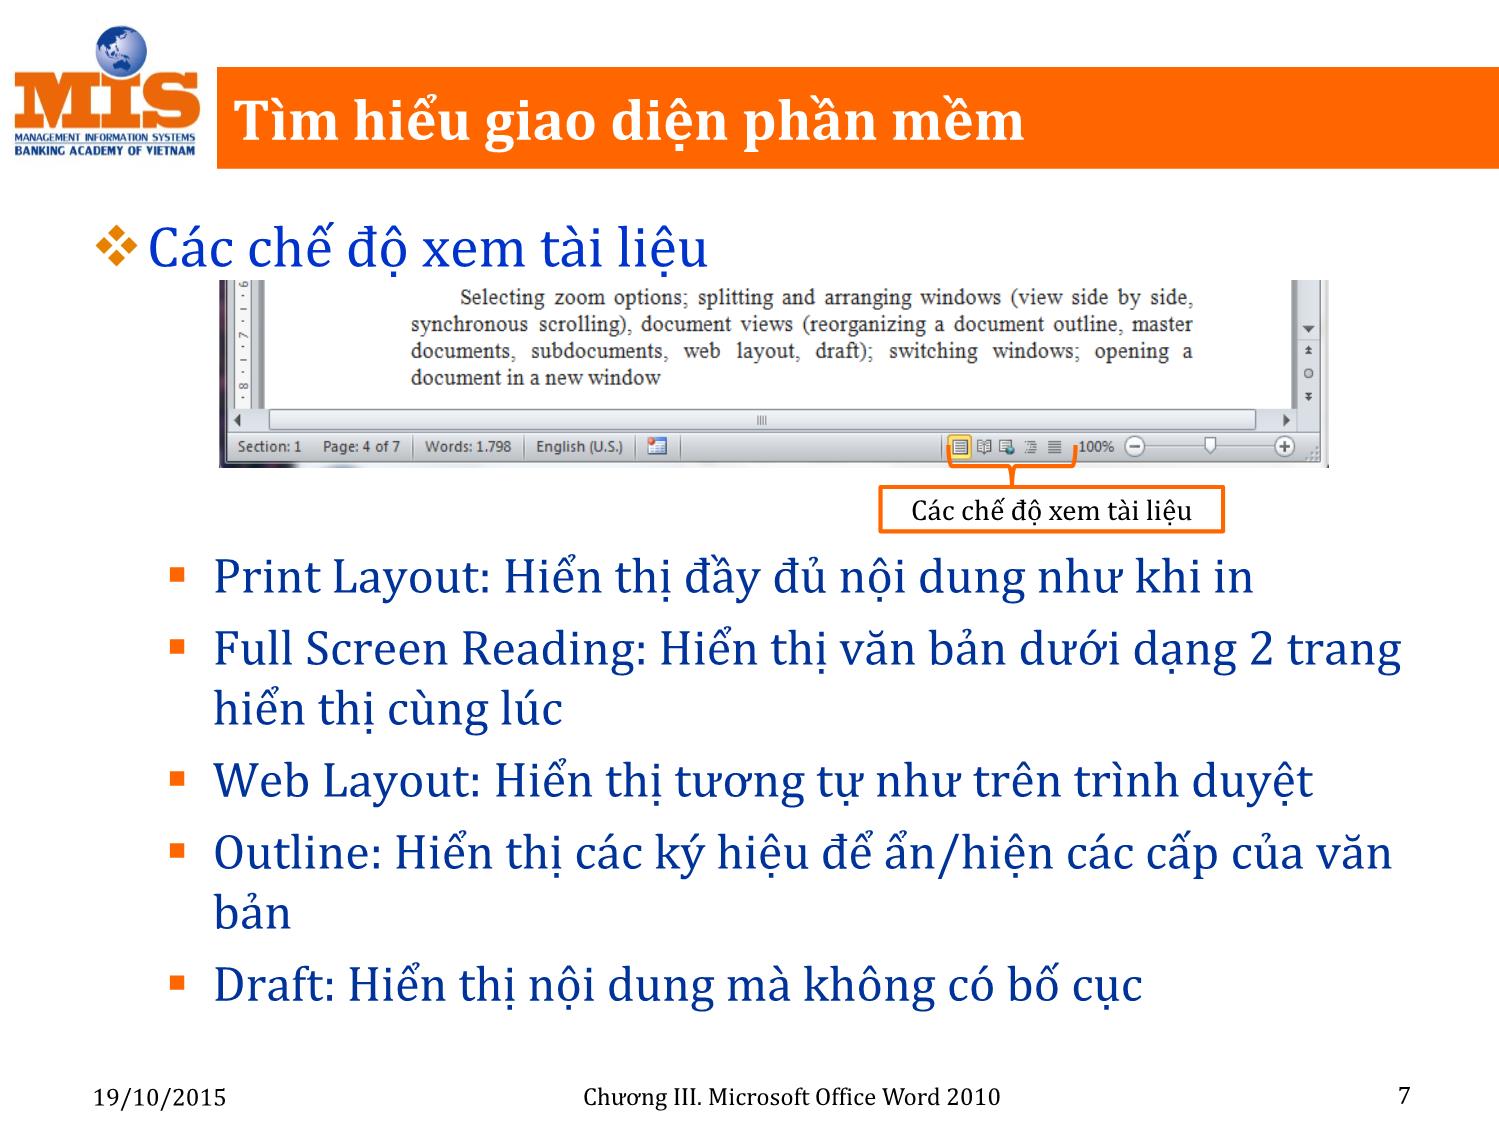Switch to Print Layout view icon

point(960,447)
